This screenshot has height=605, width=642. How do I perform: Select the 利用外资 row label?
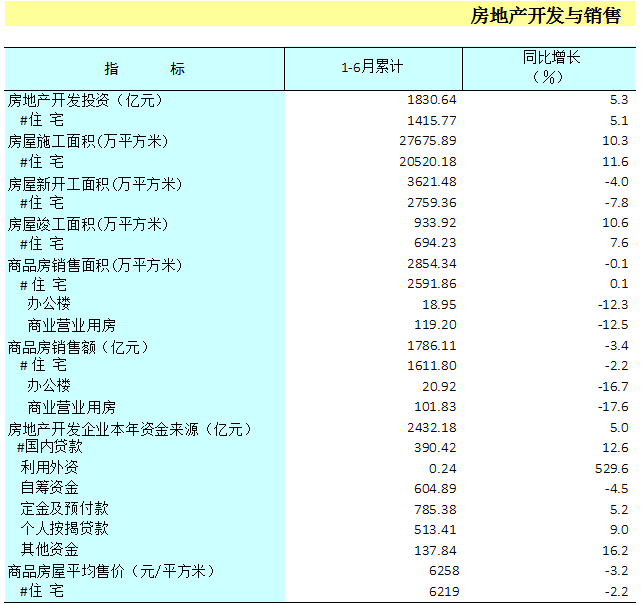click(x=50, y=468)
